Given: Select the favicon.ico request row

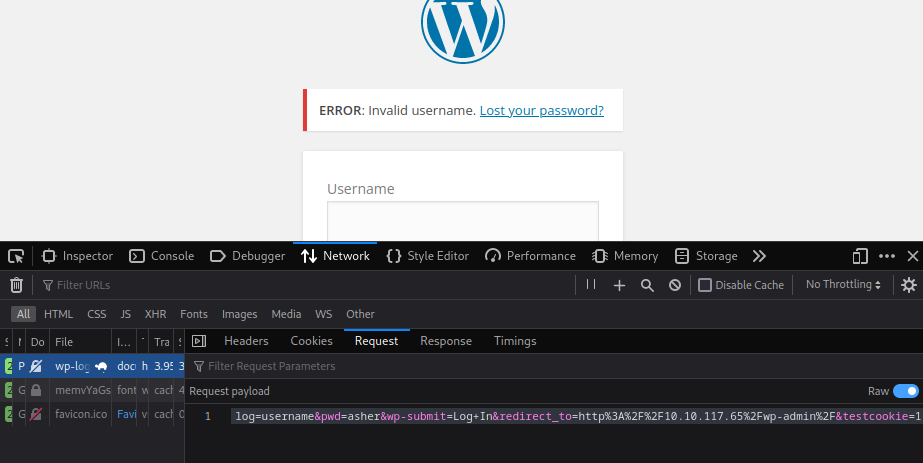Looking at the screenshot, I should [92, 414].
